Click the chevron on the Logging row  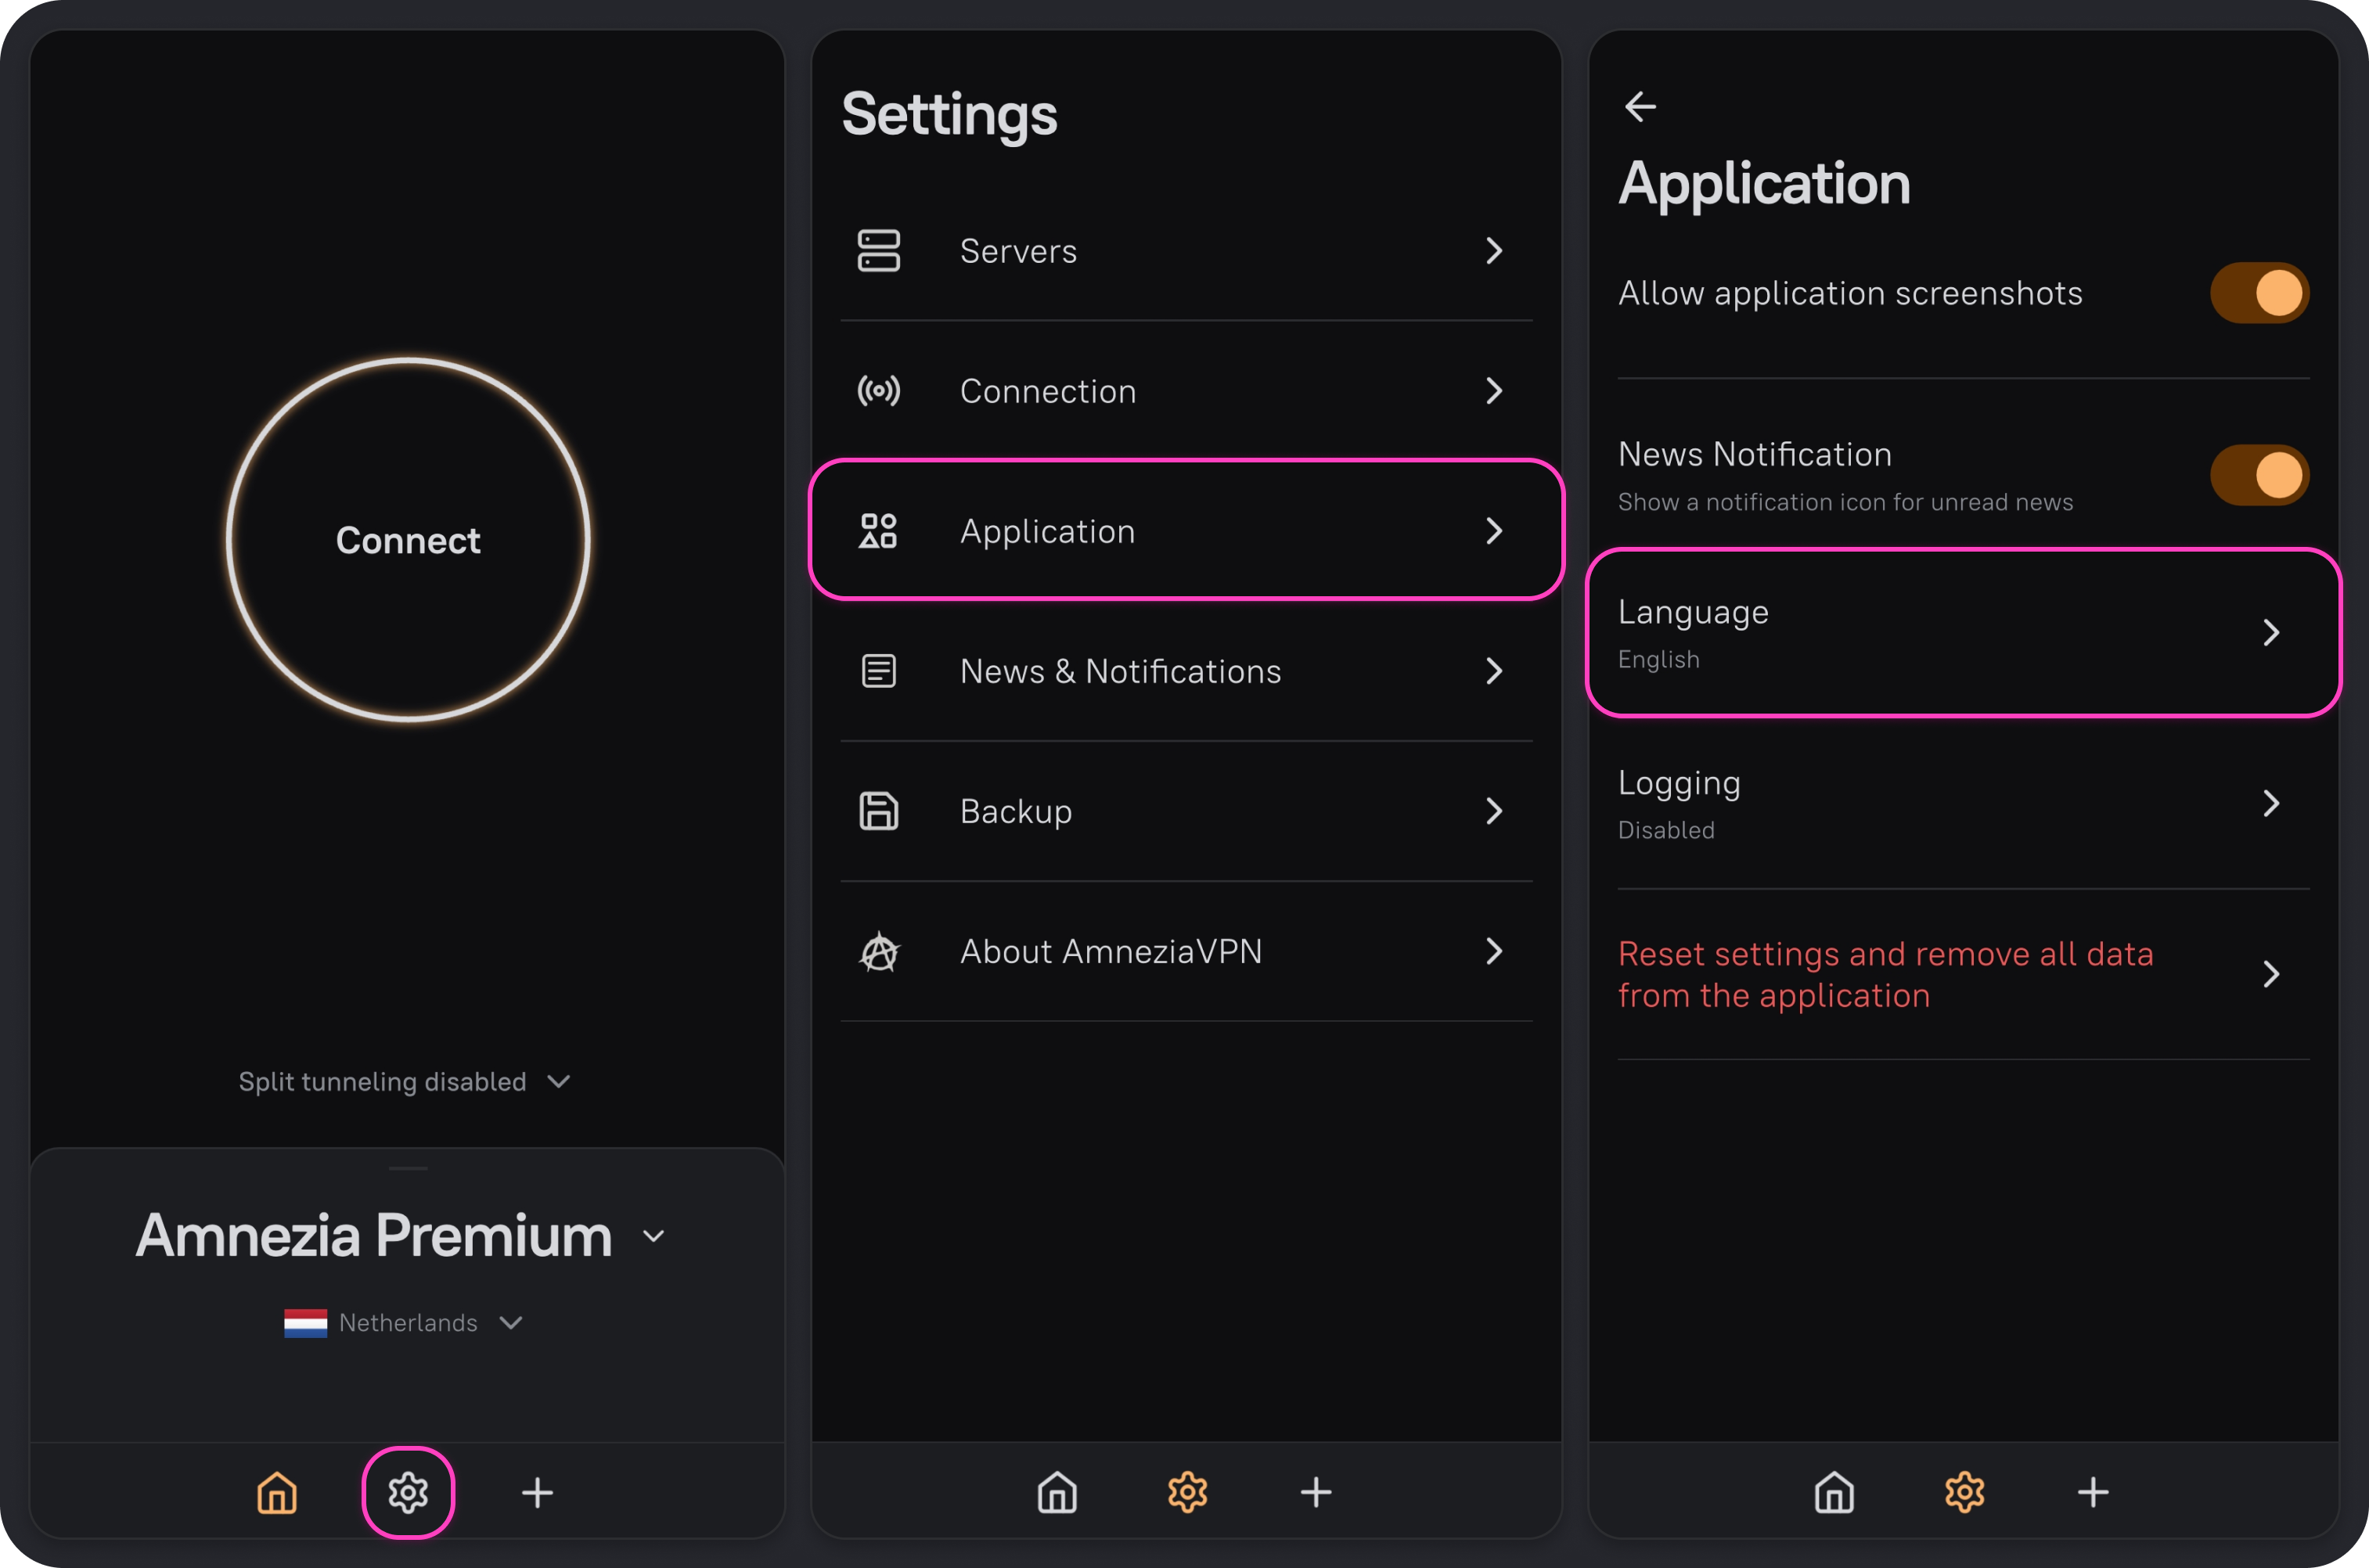point(2271,803)
